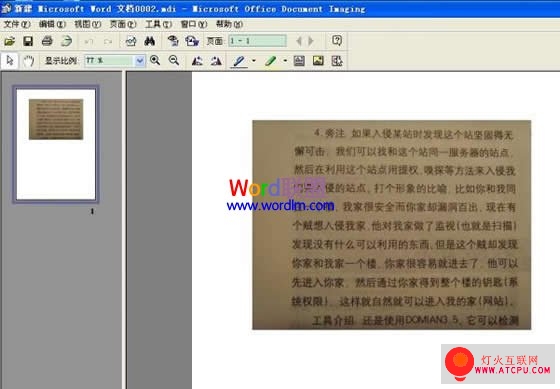Click the help question mark button
This screenshot has width=560, height=389.
coord(336,41)
